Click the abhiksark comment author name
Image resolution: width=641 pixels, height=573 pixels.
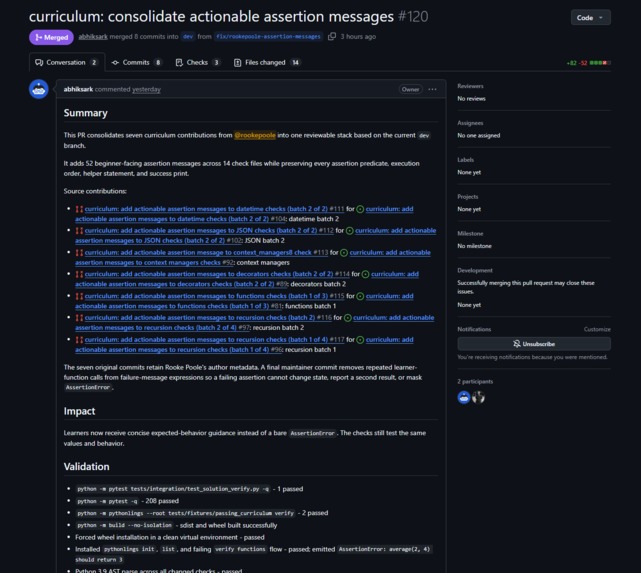click(x=78, y=89)
